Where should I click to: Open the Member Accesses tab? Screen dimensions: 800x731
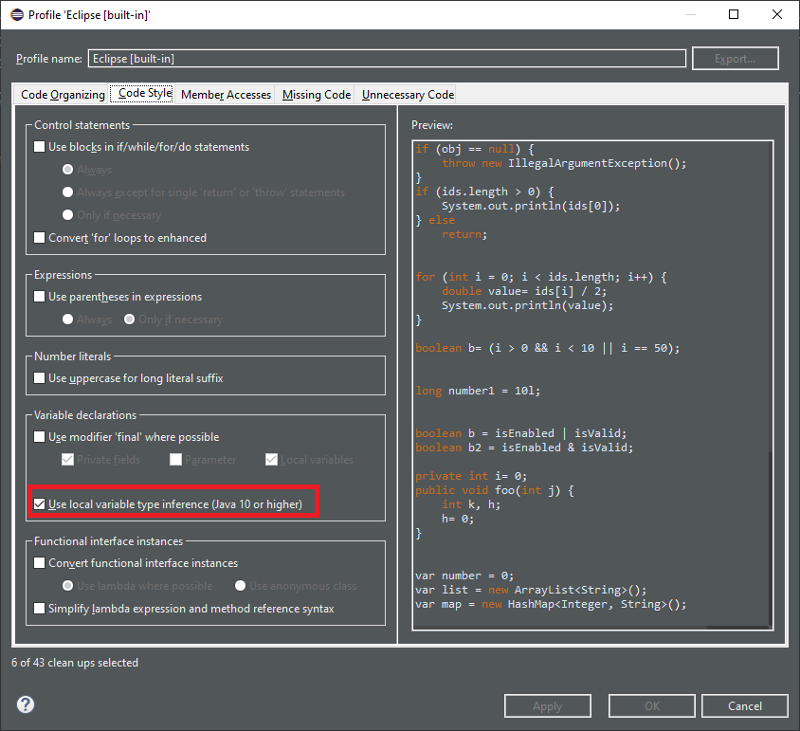(226, 94)
